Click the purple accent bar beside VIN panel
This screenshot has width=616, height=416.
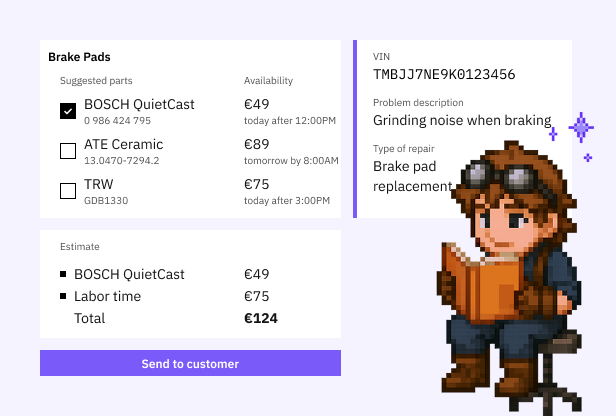pos(355,129)
